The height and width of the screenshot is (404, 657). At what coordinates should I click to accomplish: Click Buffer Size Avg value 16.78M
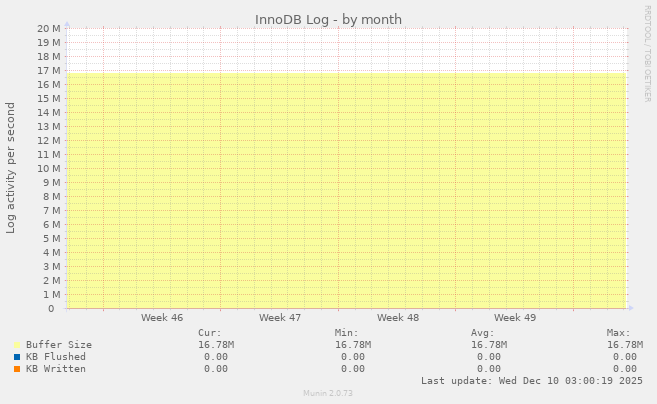pyautogui.click(x=489, y=345)
